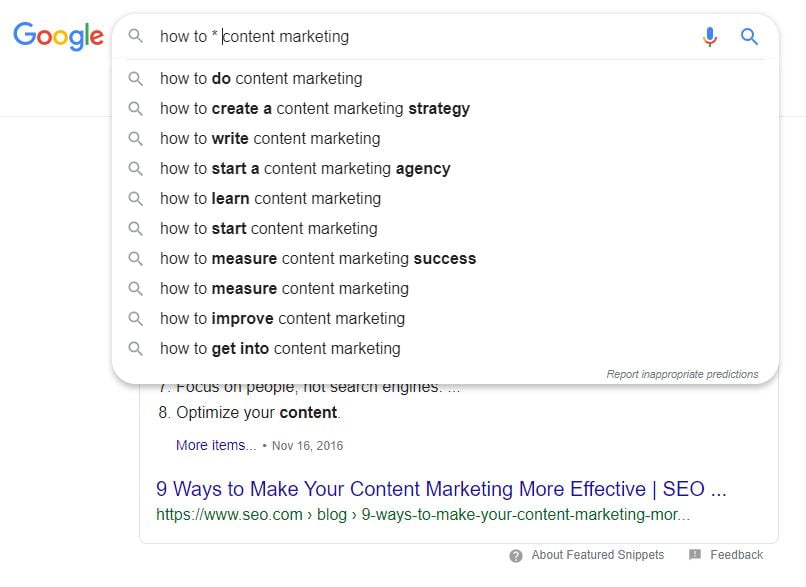Click the blue search magnifier button

[749, 36]
